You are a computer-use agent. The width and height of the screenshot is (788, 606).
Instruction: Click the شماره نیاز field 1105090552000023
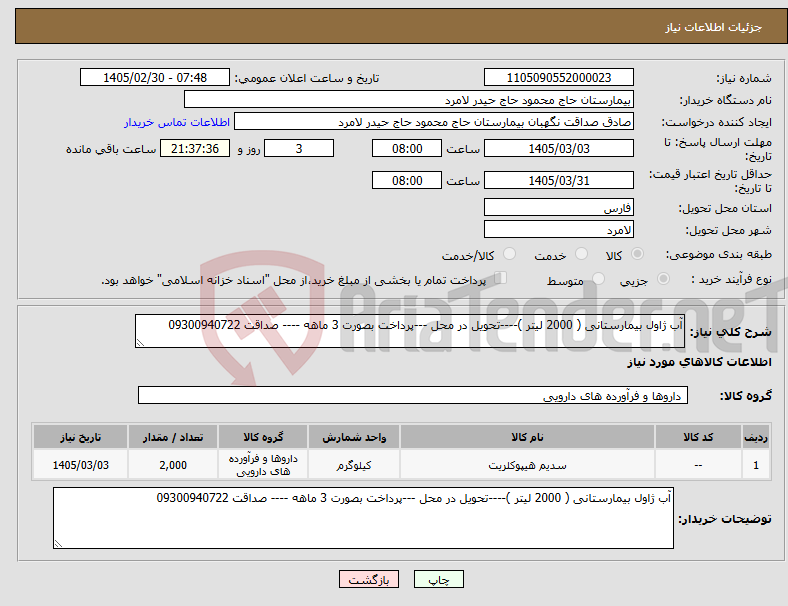pyautogui.click(x=559, y=77)
